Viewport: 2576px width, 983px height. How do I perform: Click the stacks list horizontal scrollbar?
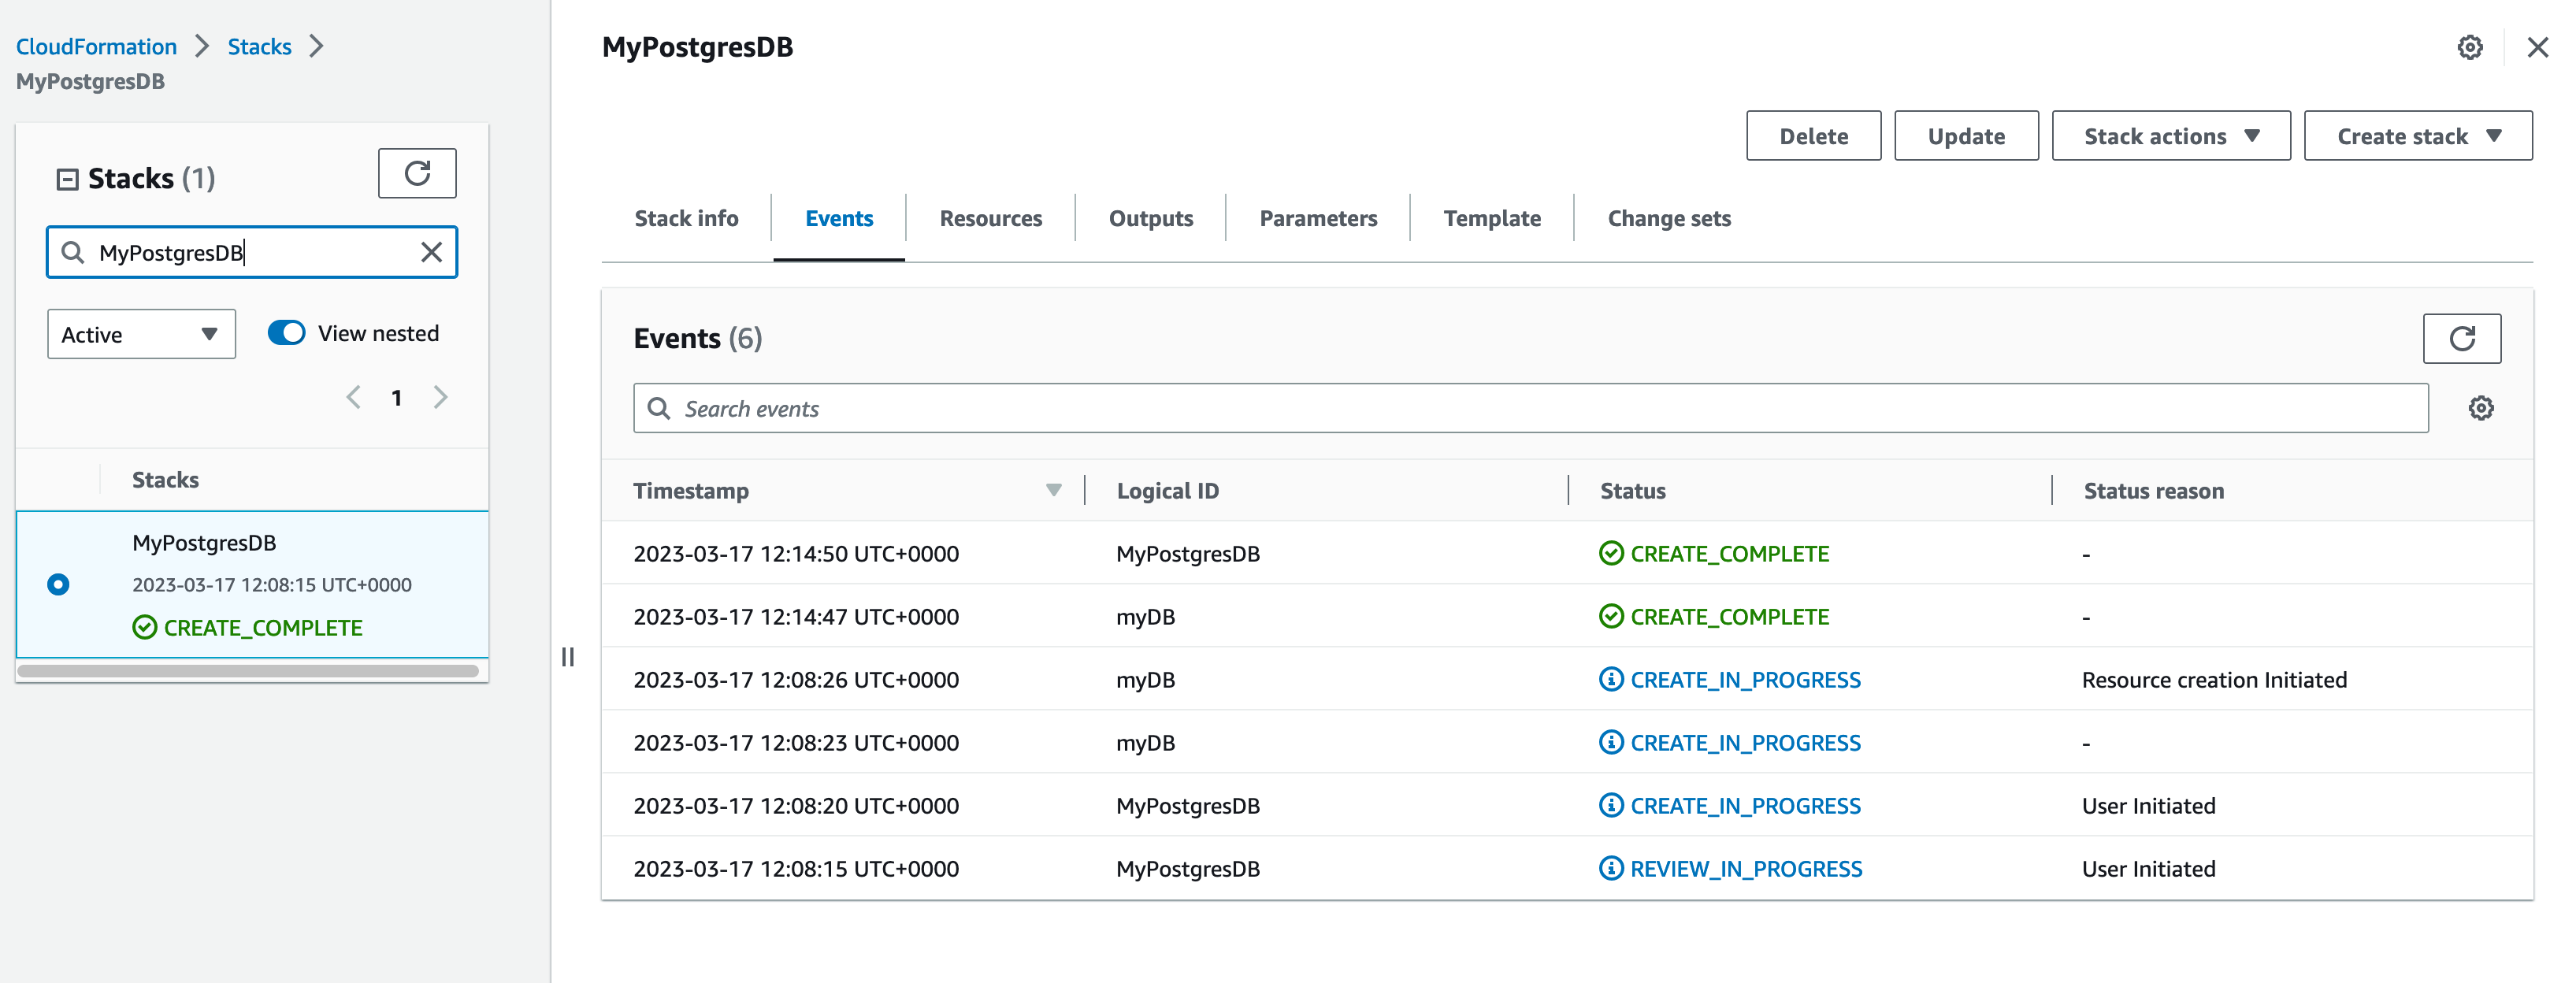[x=248, y=671]
